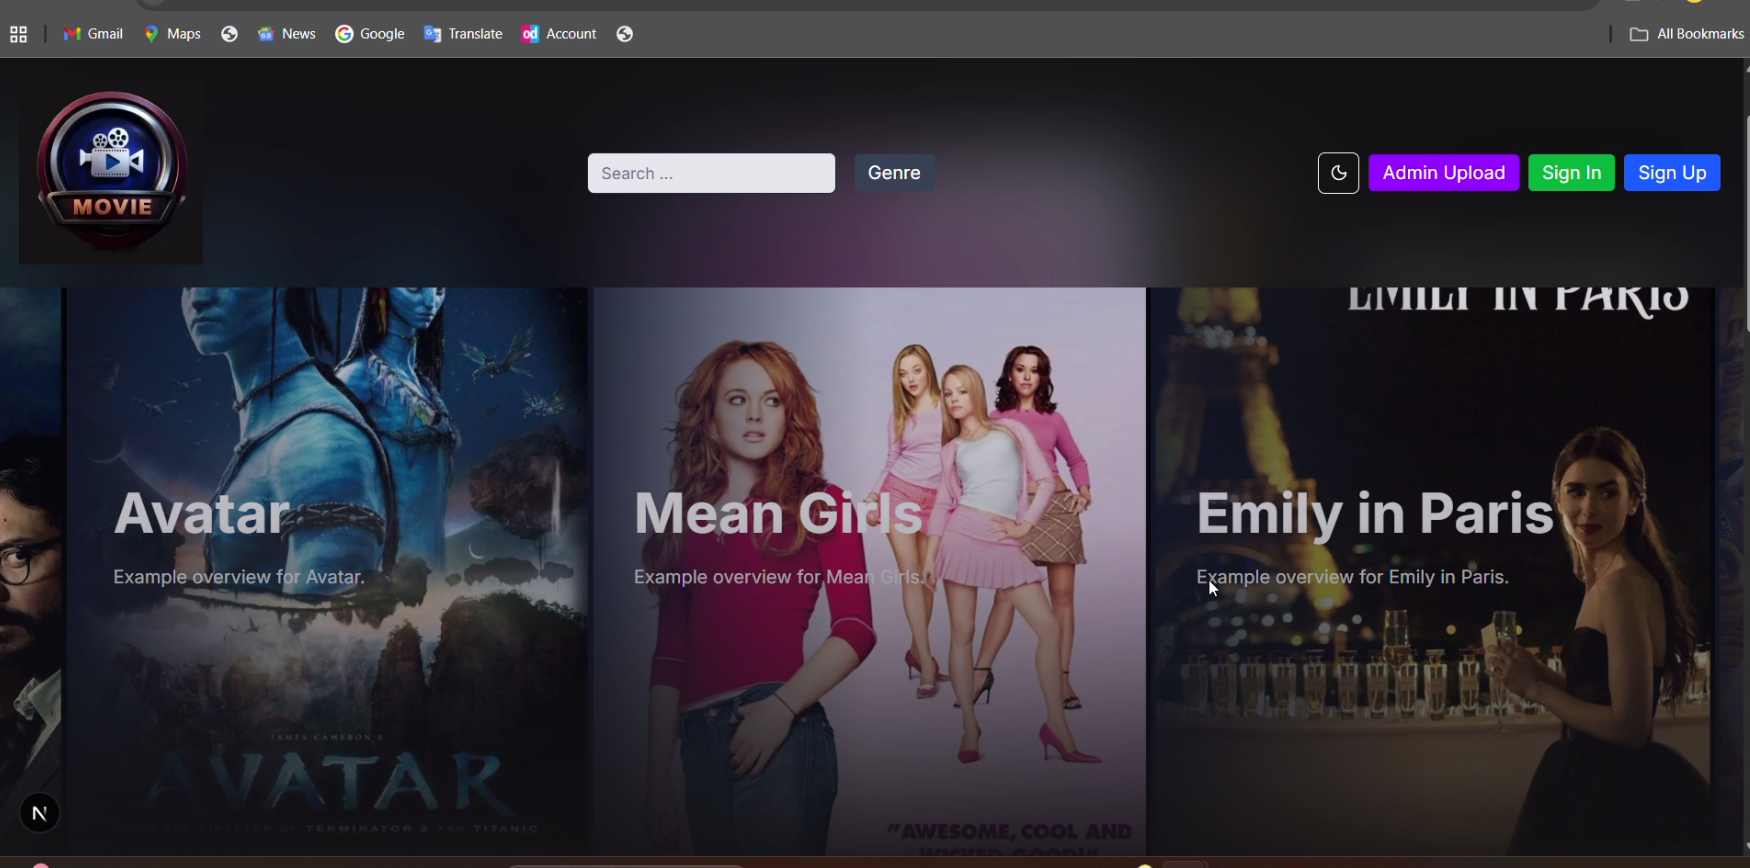Open the Maps bookmark
The width and height of the screenshot is (1750, 868).
(173, 34)
